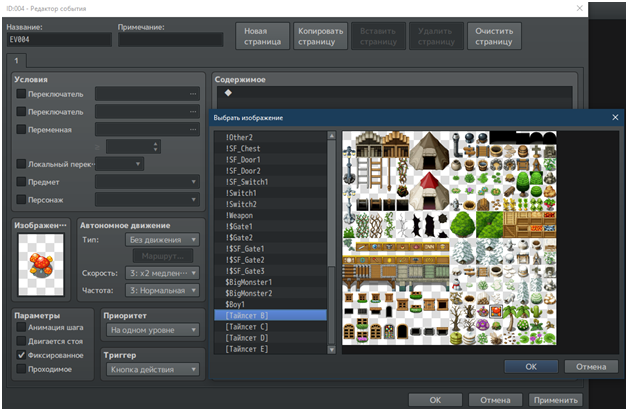Select the highlighted red mushroom tile in tileset
The height and width of the screenshot is (411, 628).
[496, 311]
